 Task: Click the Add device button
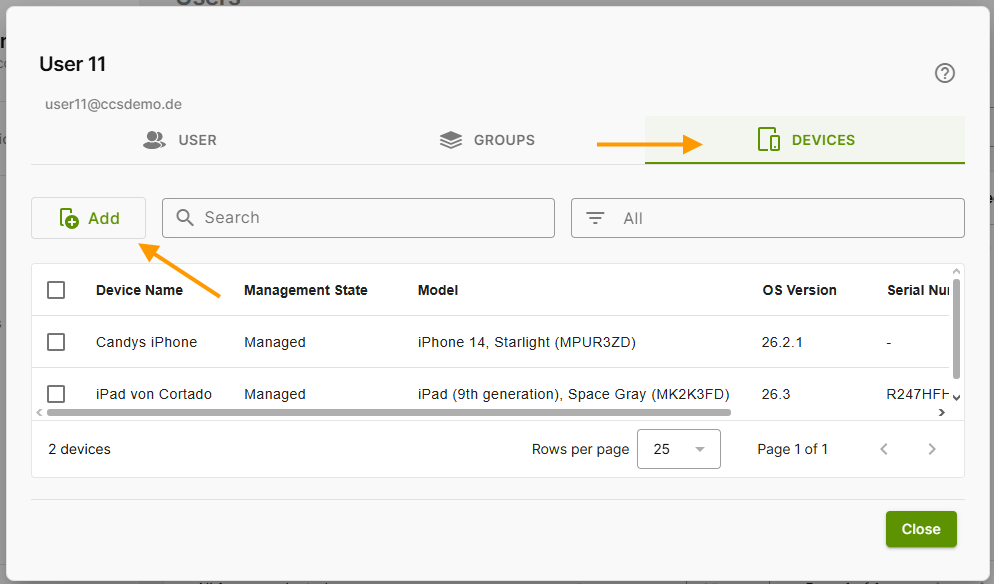[x=89, y=218]
